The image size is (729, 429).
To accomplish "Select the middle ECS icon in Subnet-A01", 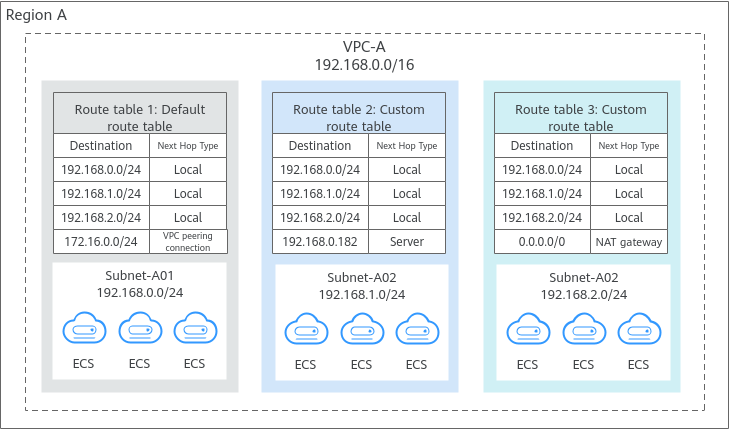I will click(x=139, y=329).
